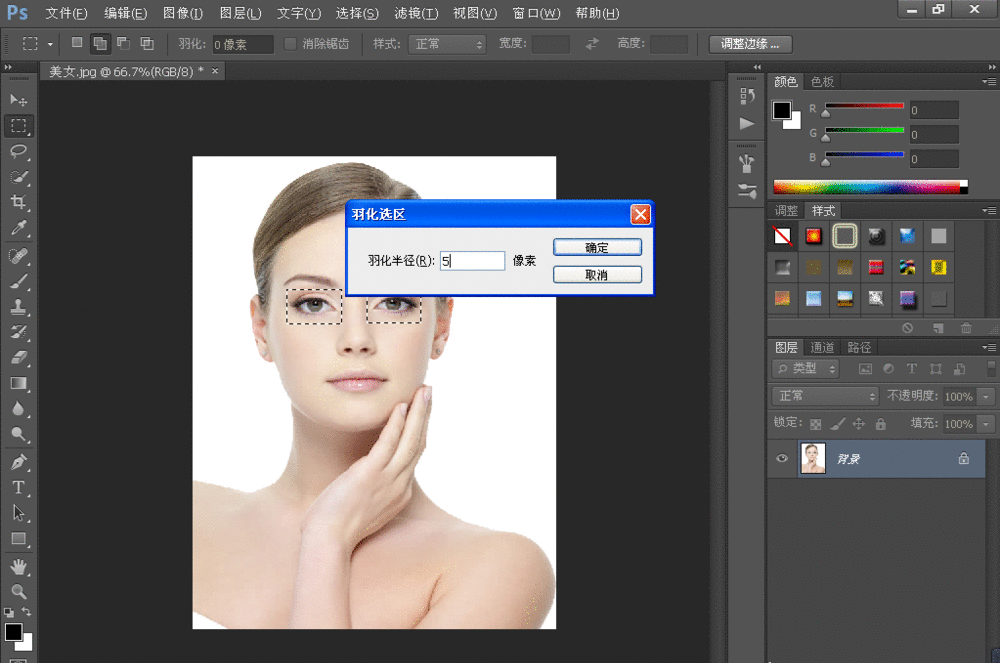Expand the 不透明度 opacity dropdown arrow
Screen dimensions: 1000x663
tap(987, 397)
